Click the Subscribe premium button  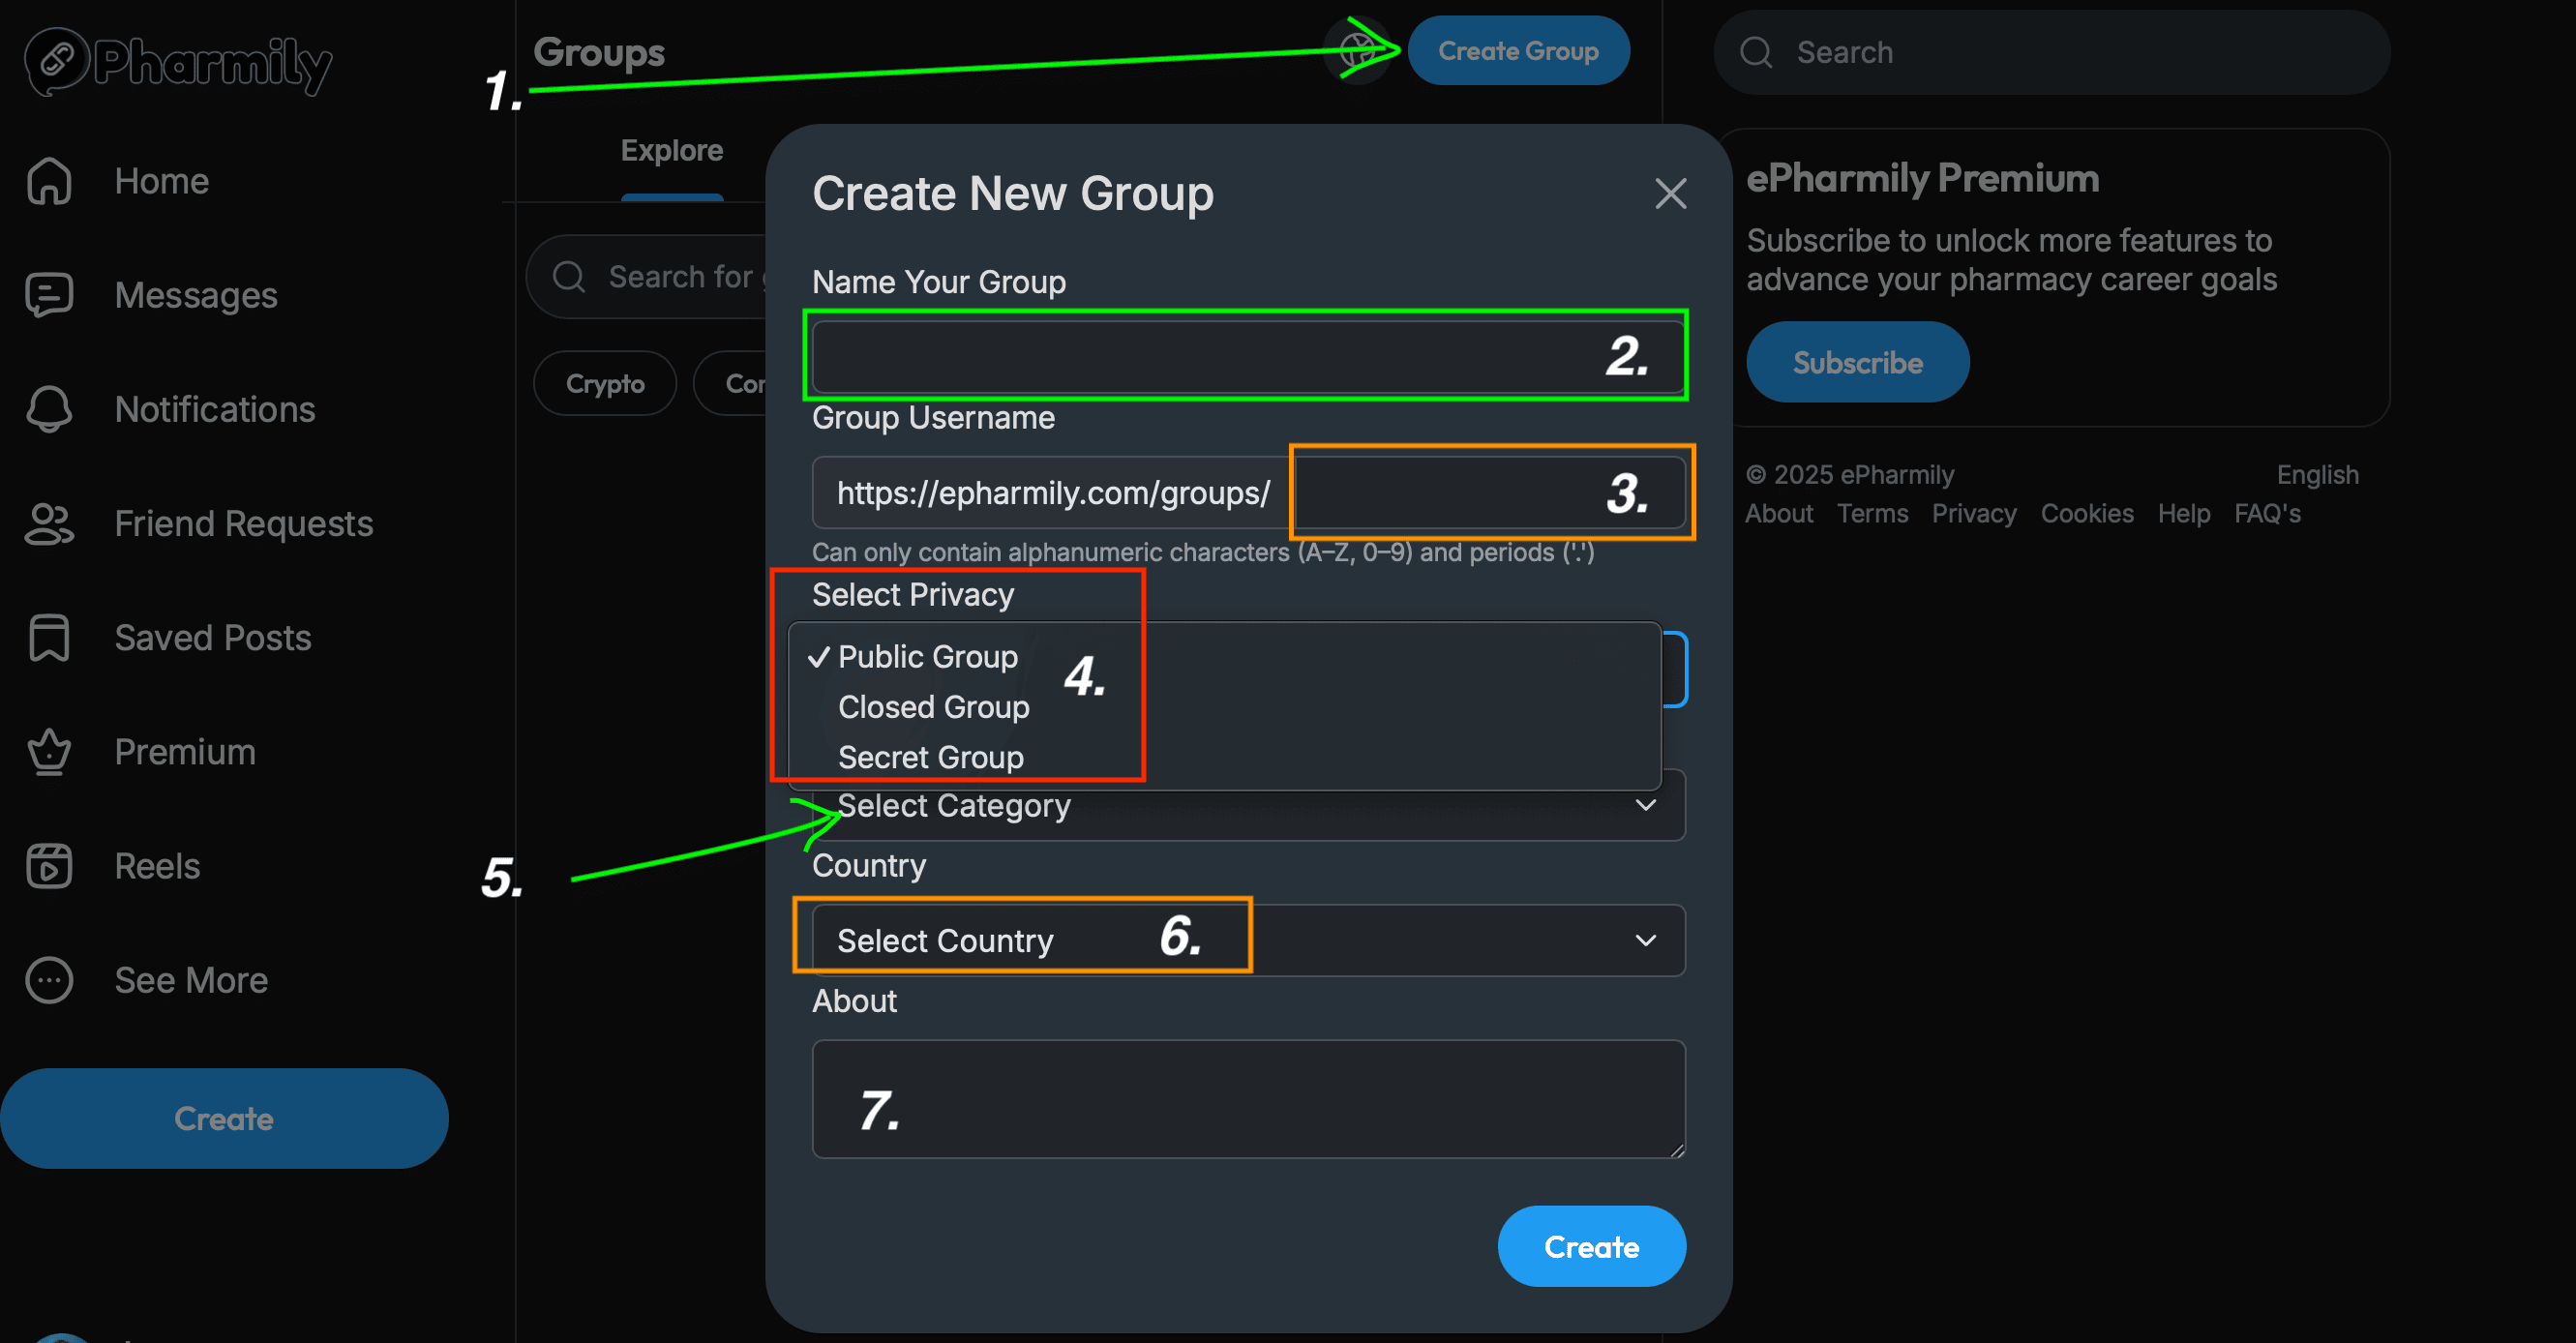pyautogui.click(x=1857, y=362)
